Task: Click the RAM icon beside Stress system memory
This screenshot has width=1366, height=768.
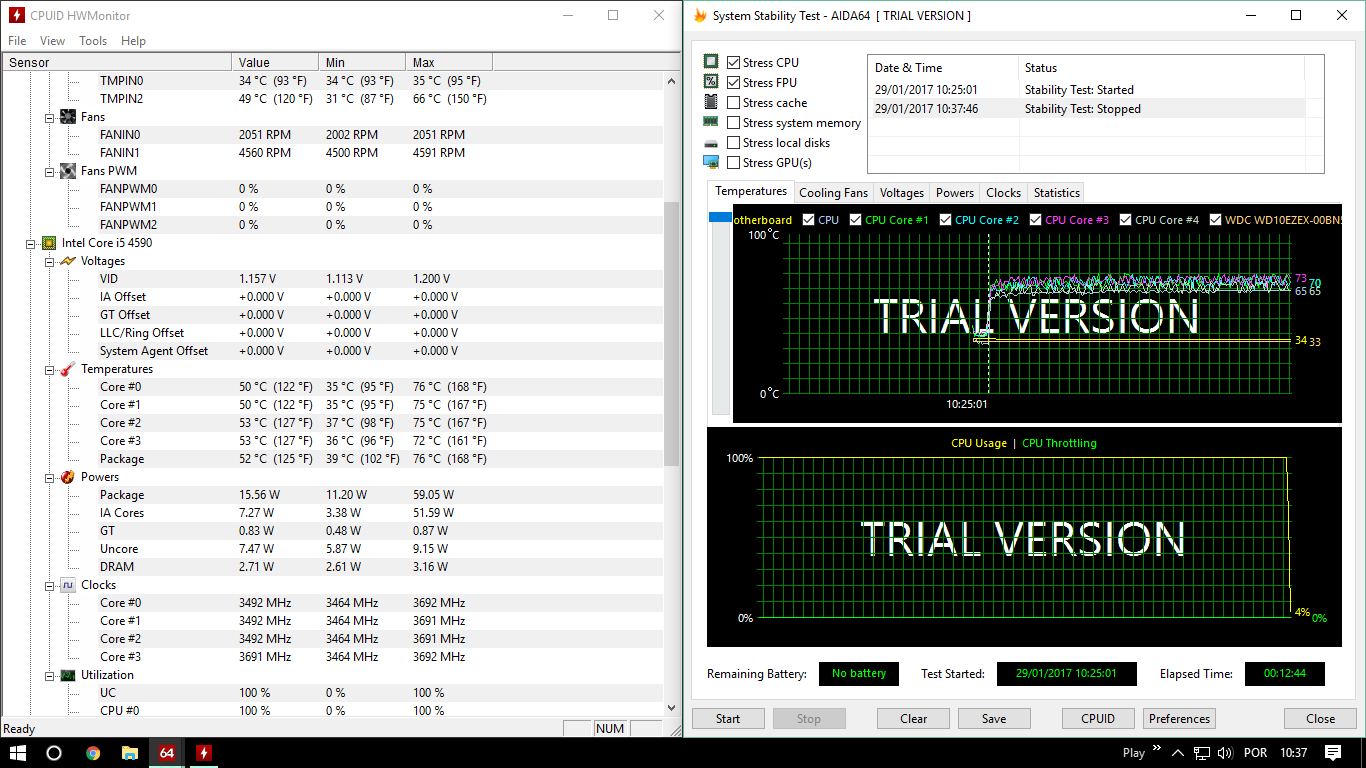Action: point(711,122)
